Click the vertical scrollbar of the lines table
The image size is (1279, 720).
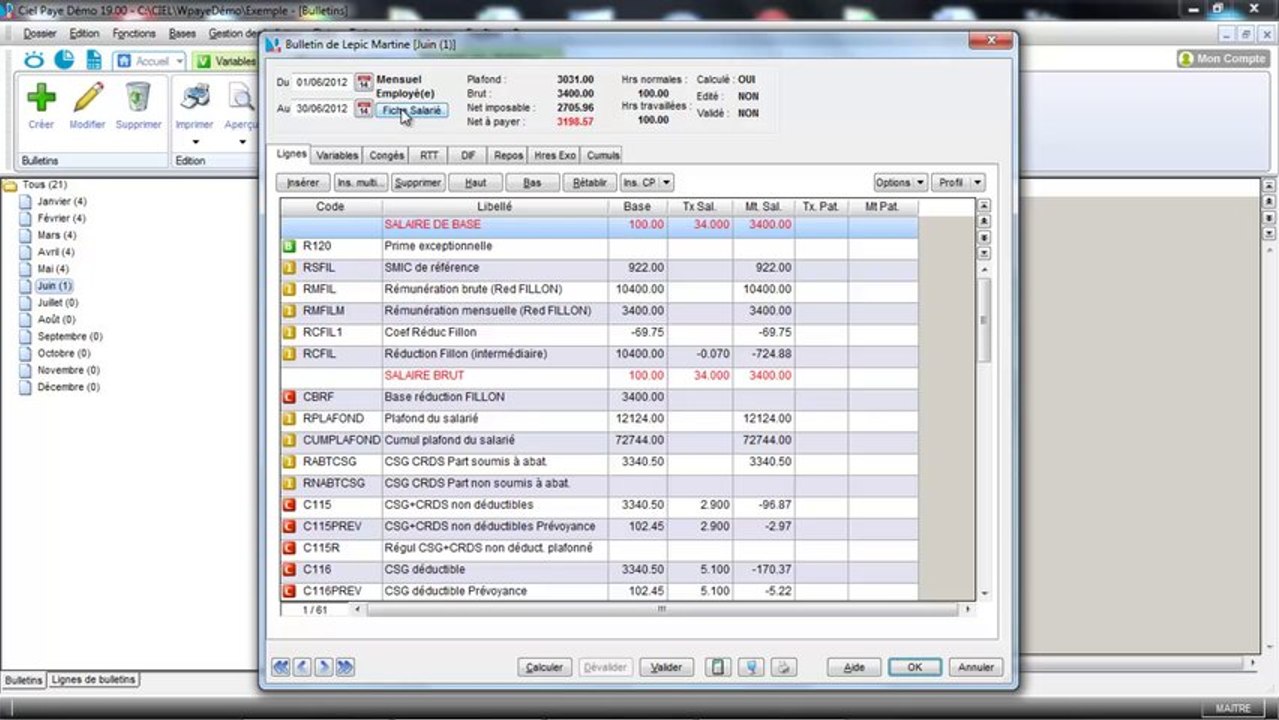[984, 320]
